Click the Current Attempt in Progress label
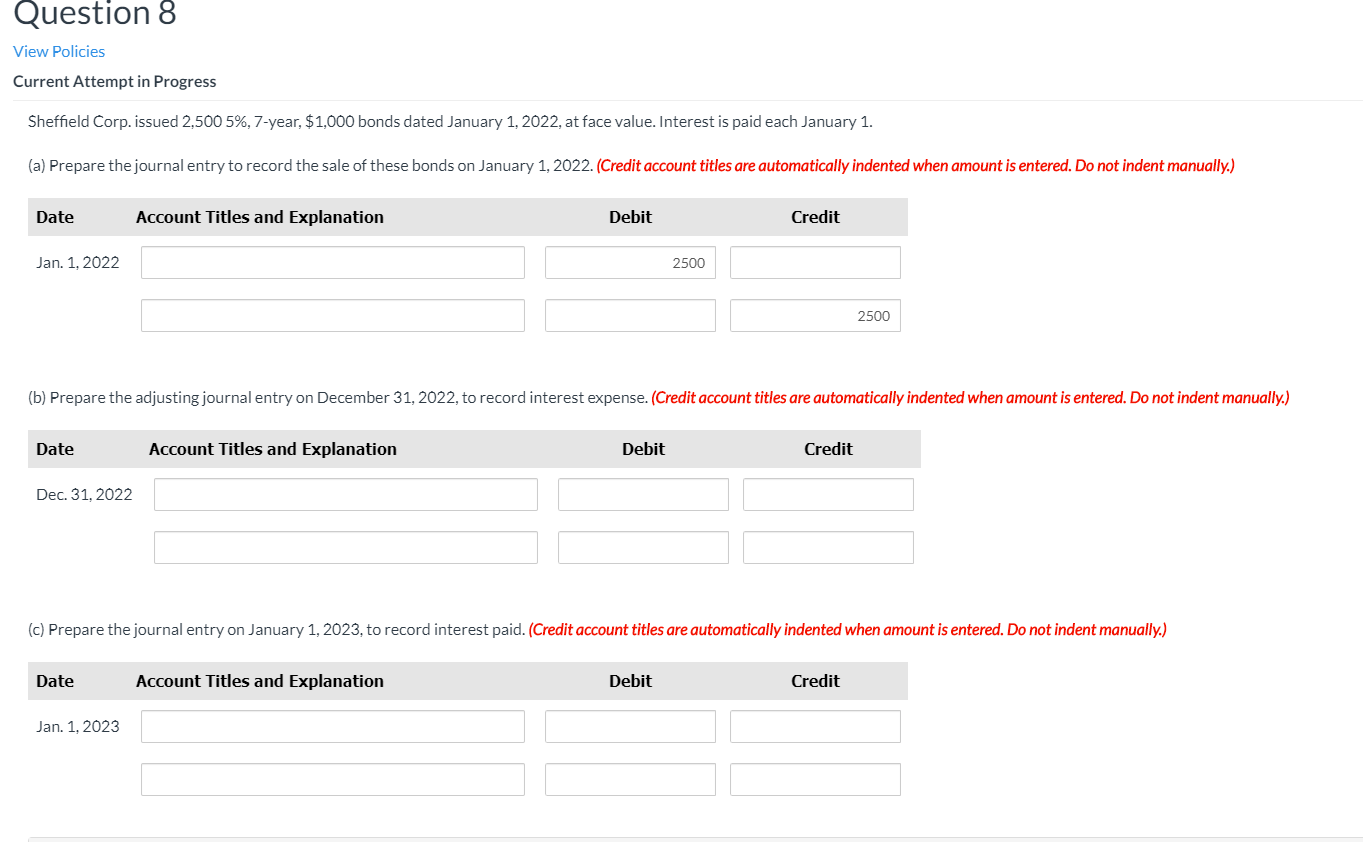1363x842 pixels. point(114,81)
